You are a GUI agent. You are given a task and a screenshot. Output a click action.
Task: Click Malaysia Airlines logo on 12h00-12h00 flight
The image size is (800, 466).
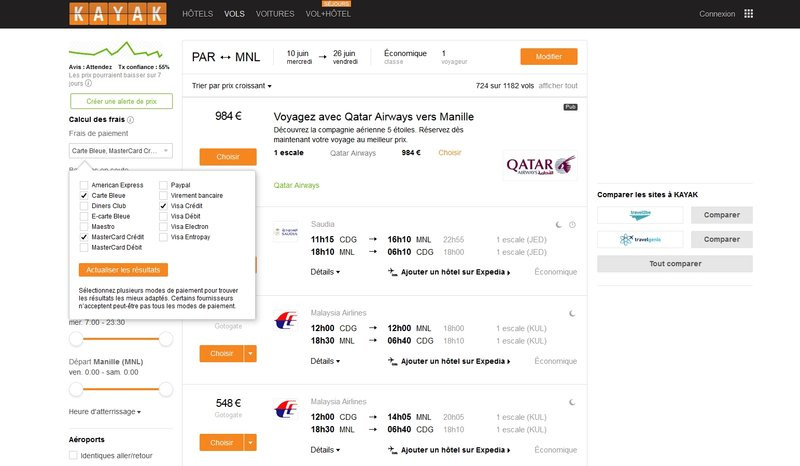[x=286, y=321]
